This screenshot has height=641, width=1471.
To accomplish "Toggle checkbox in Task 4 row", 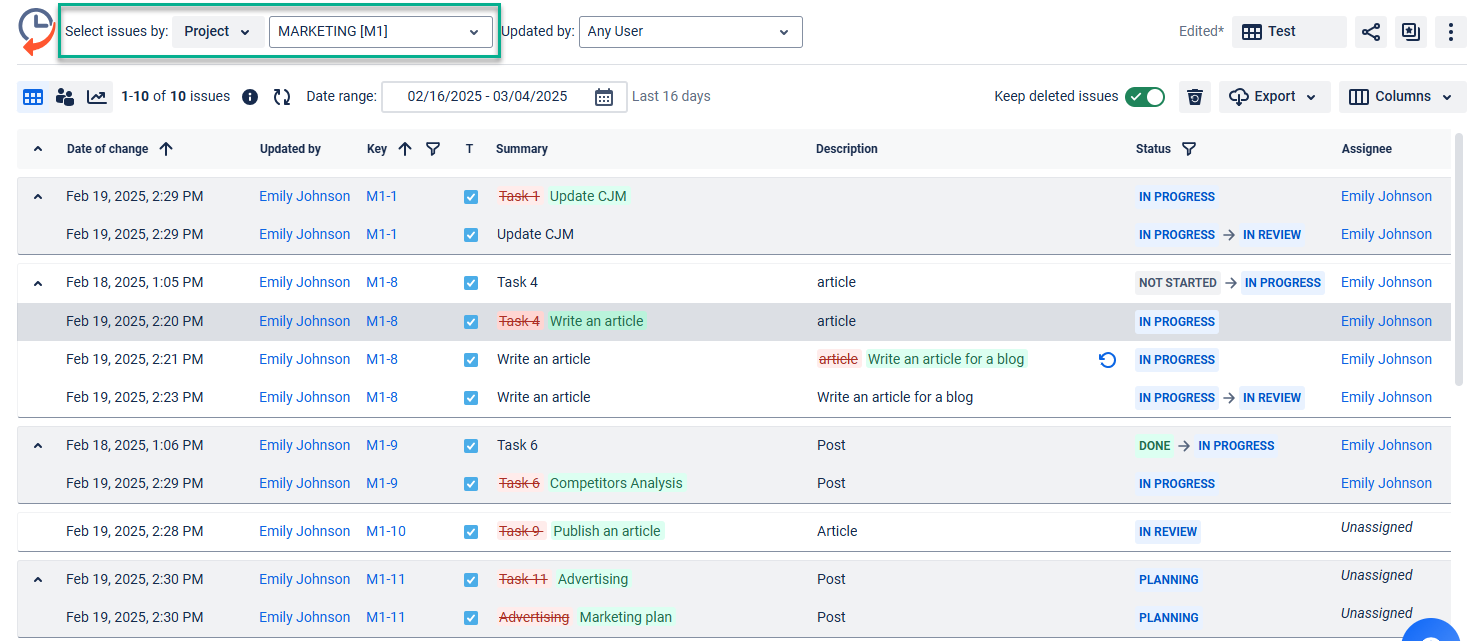I will click(471, 283).
